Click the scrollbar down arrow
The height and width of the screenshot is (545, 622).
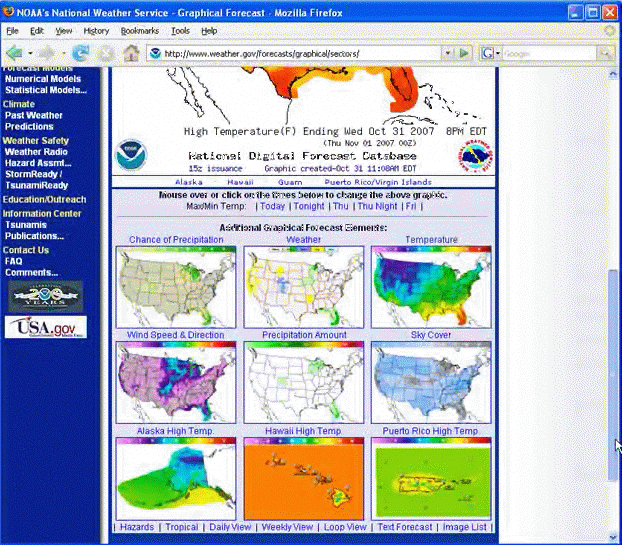click(613, 537)
